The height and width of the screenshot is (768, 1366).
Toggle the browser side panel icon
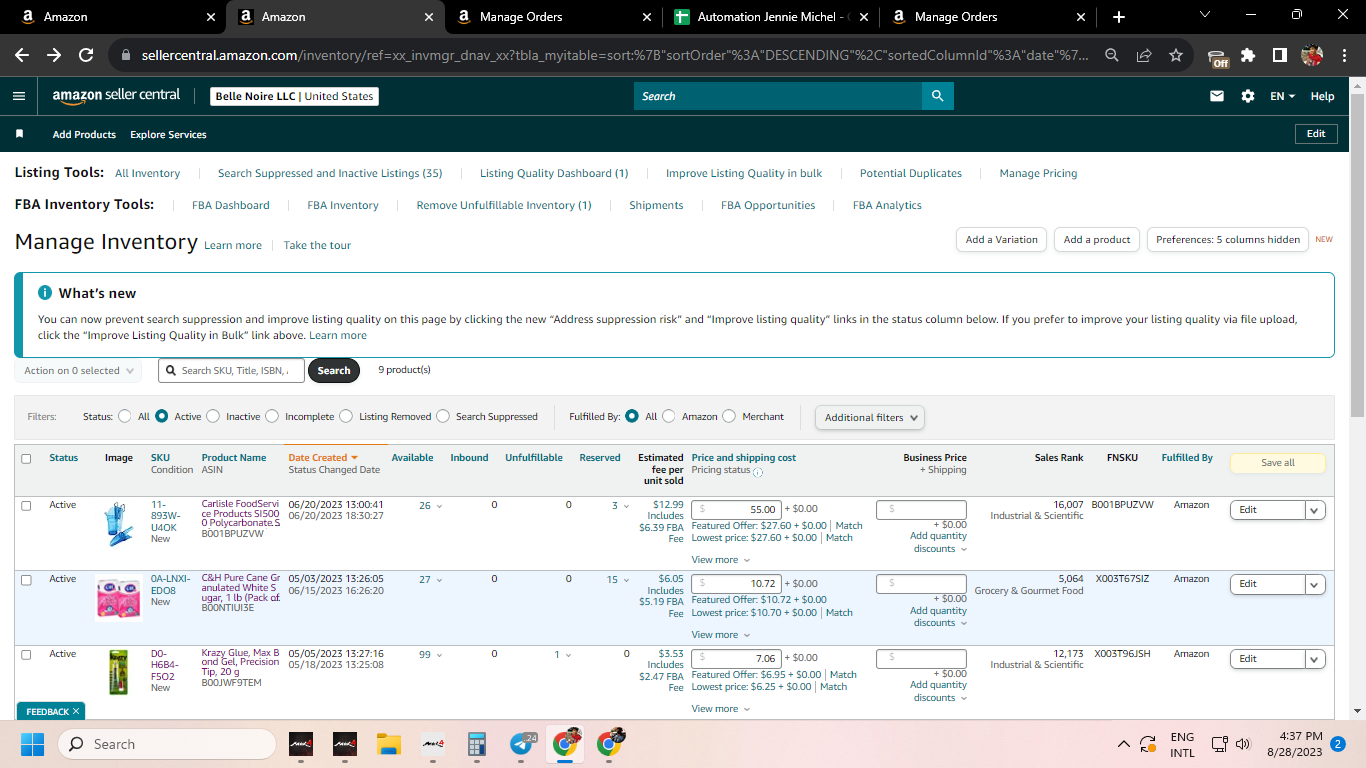[x=1279, y=55]
